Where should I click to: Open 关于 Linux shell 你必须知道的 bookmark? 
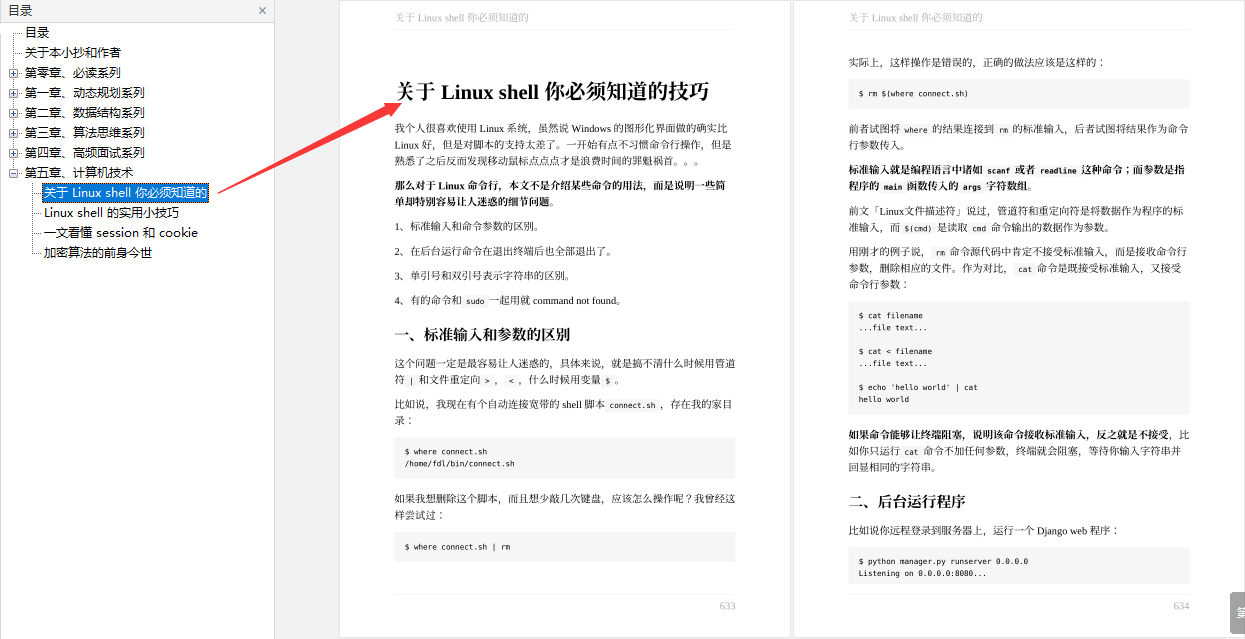125,192
